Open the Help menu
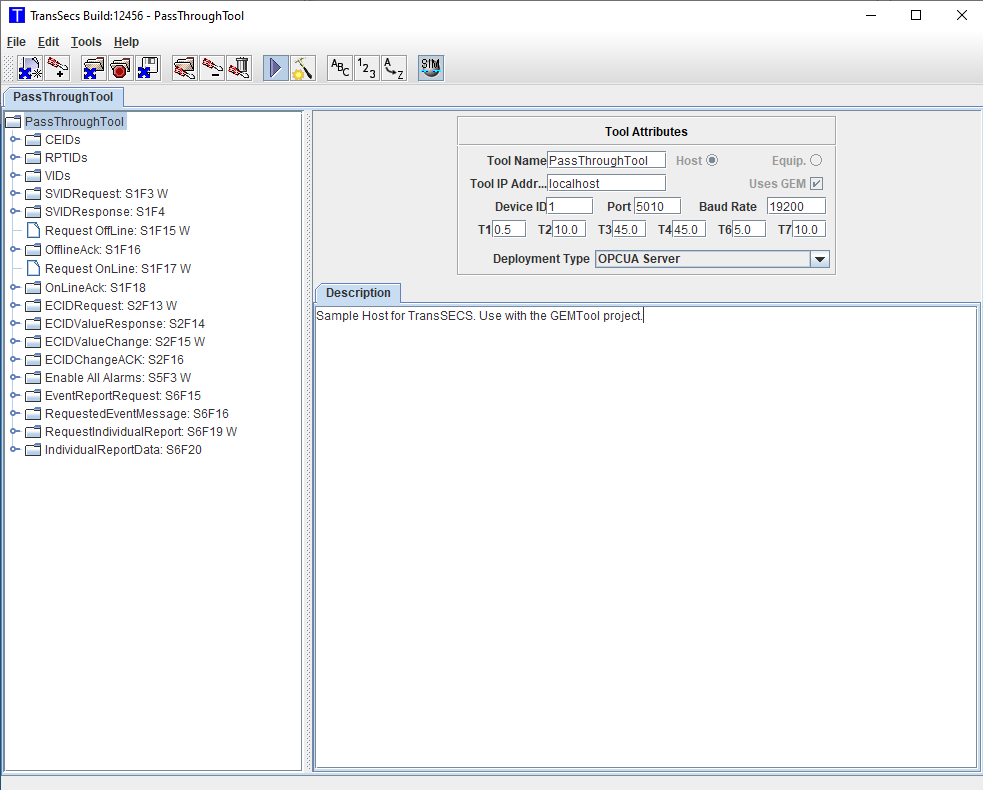983x790 pixels. coord(126,42)
